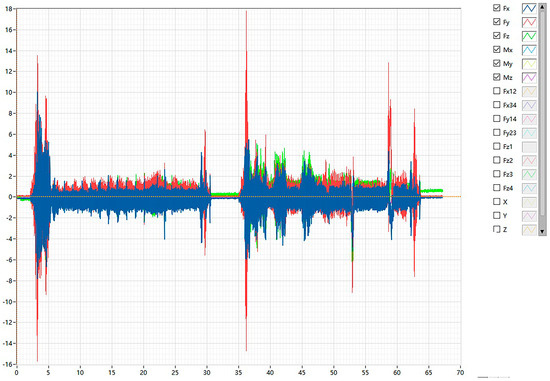
Task: Click the Mx cyan plot style icon
Action: [529, 50]
